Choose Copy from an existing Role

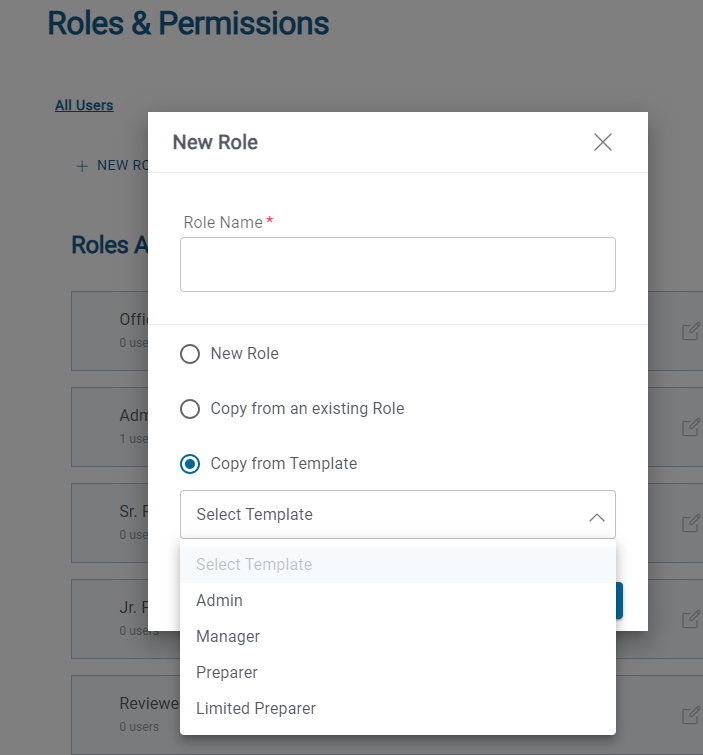(x=190, y=409)
